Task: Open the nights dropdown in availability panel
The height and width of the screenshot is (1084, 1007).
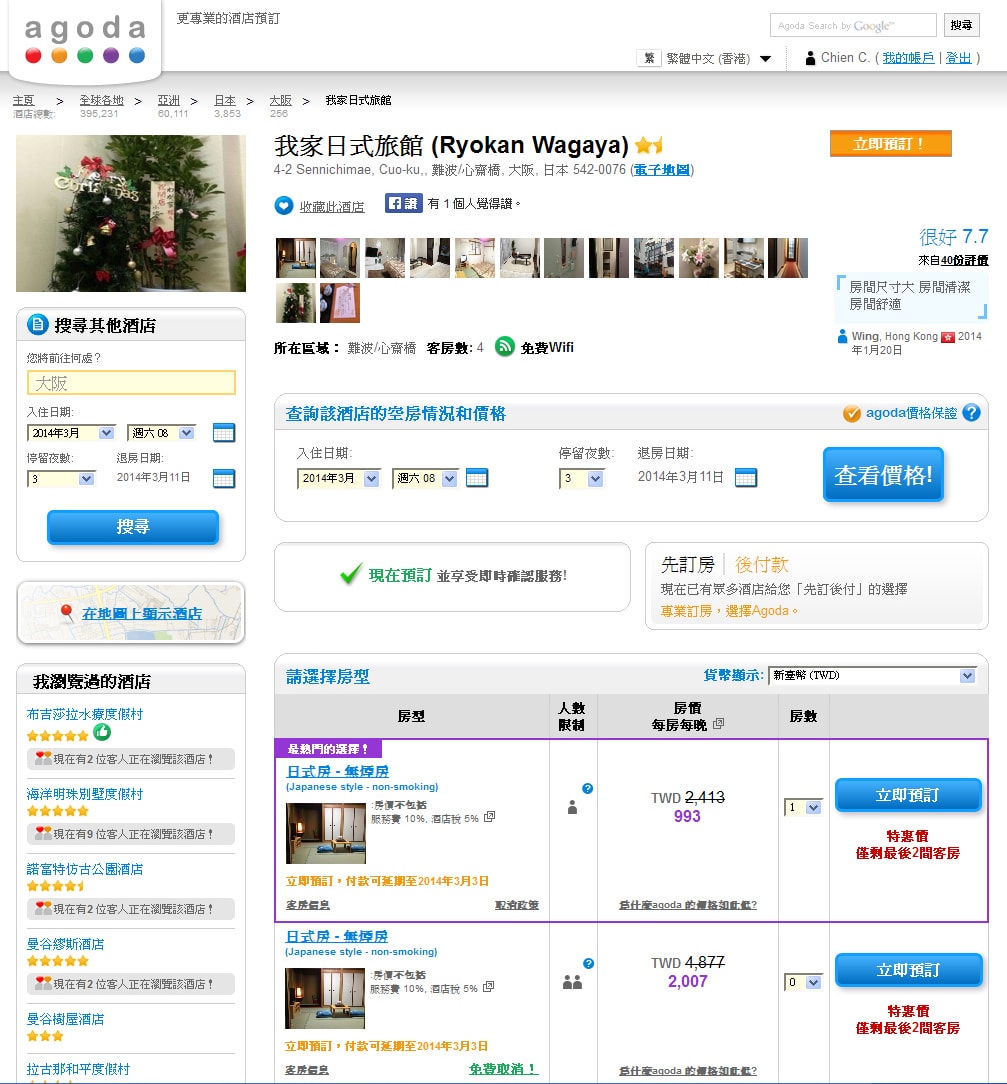Action: pos(581,478)
